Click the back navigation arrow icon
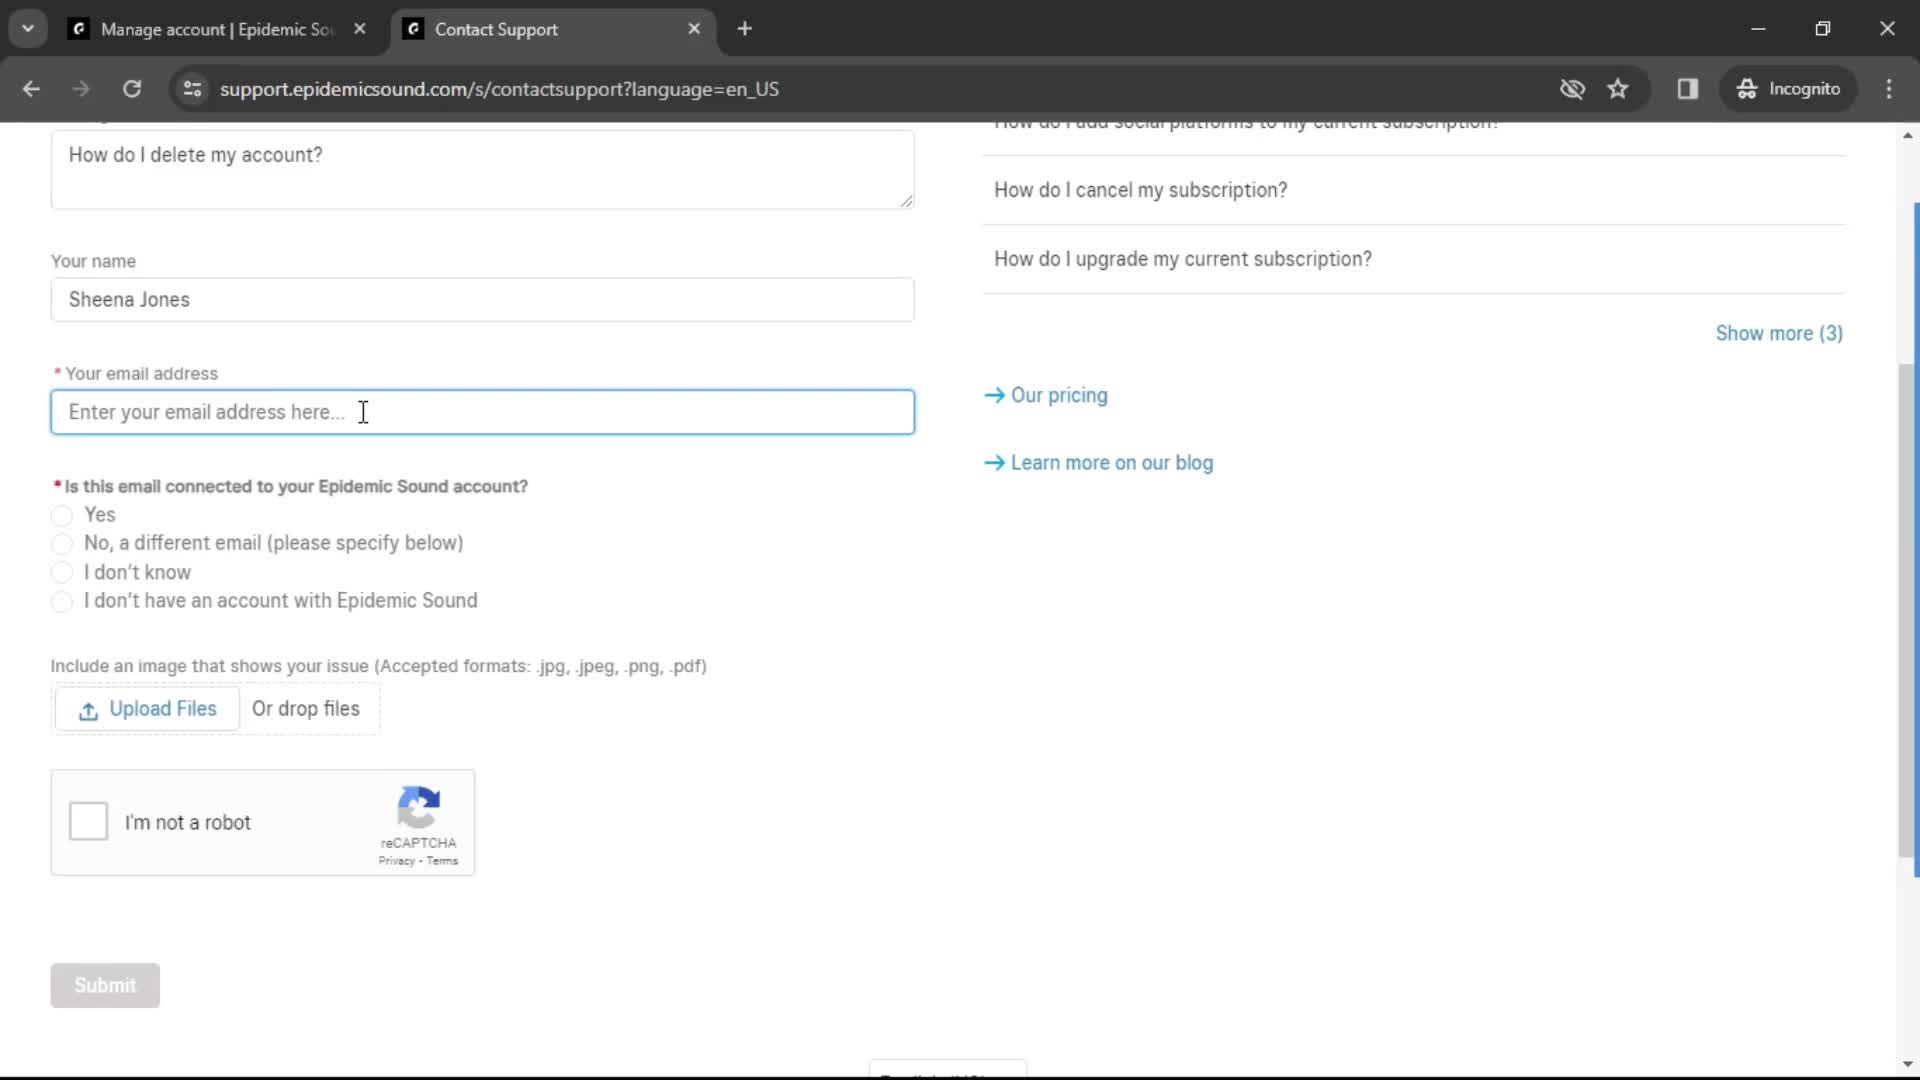The height and width of the screenshot is (1080, 1920). tap(32, 87)
